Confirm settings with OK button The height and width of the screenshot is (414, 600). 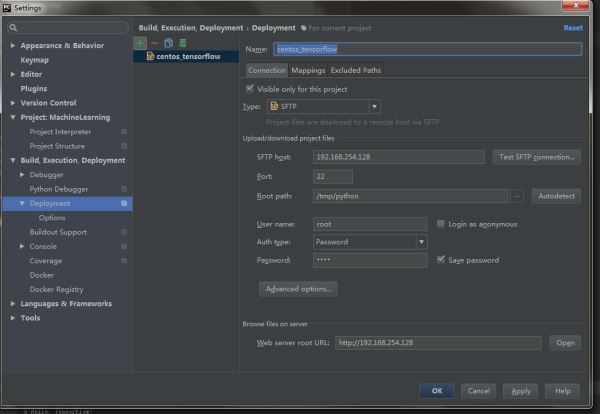point(437,391)
